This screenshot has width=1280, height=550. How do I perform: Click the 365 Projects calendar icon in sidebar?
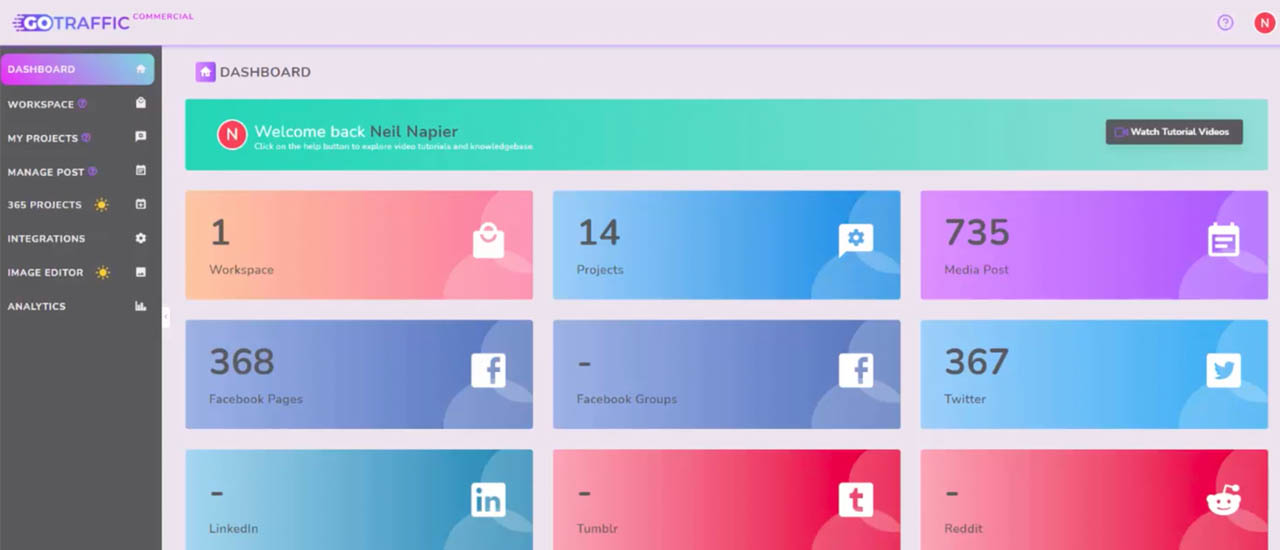coord(141,204)
